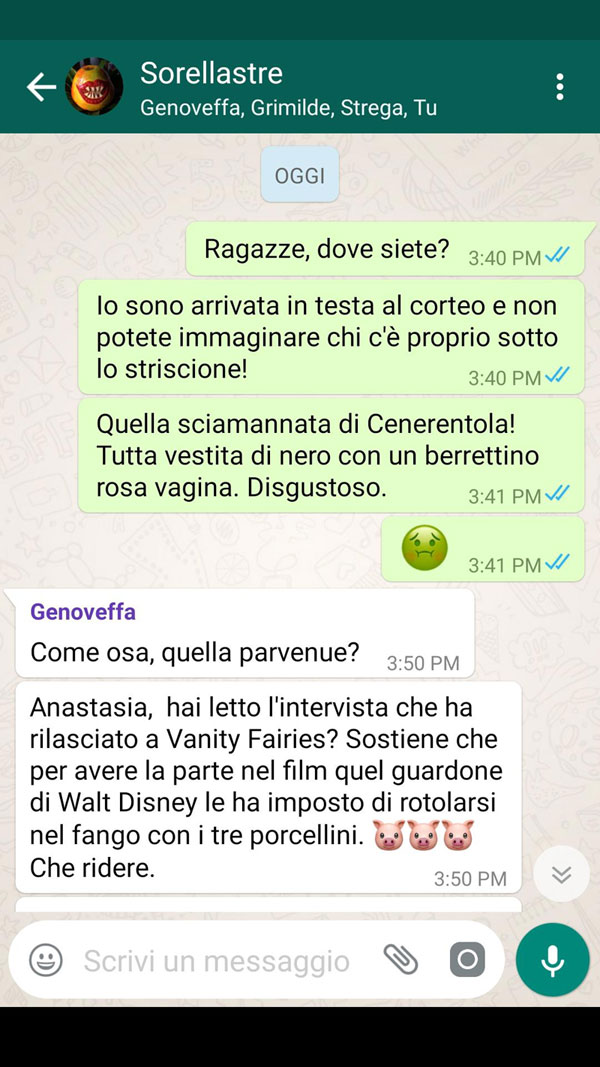
Task: Tap the green microphone voice button
Action: (x=552, y=960)
